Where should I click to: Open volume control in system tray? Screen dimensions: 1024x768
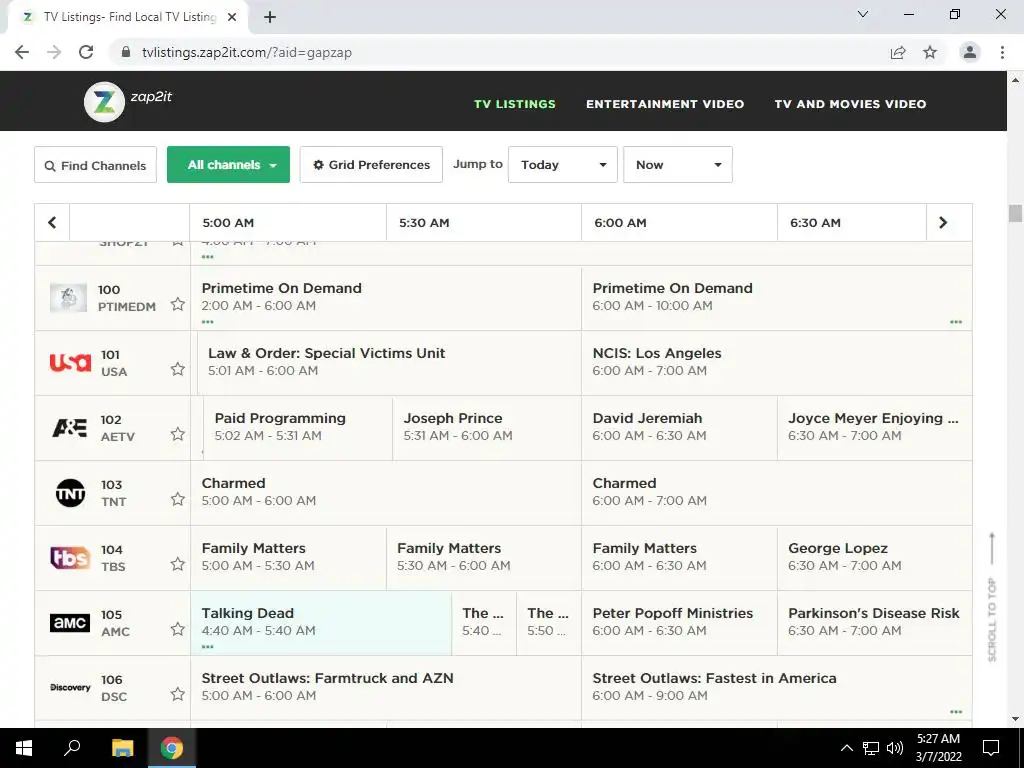coord(895,748)
